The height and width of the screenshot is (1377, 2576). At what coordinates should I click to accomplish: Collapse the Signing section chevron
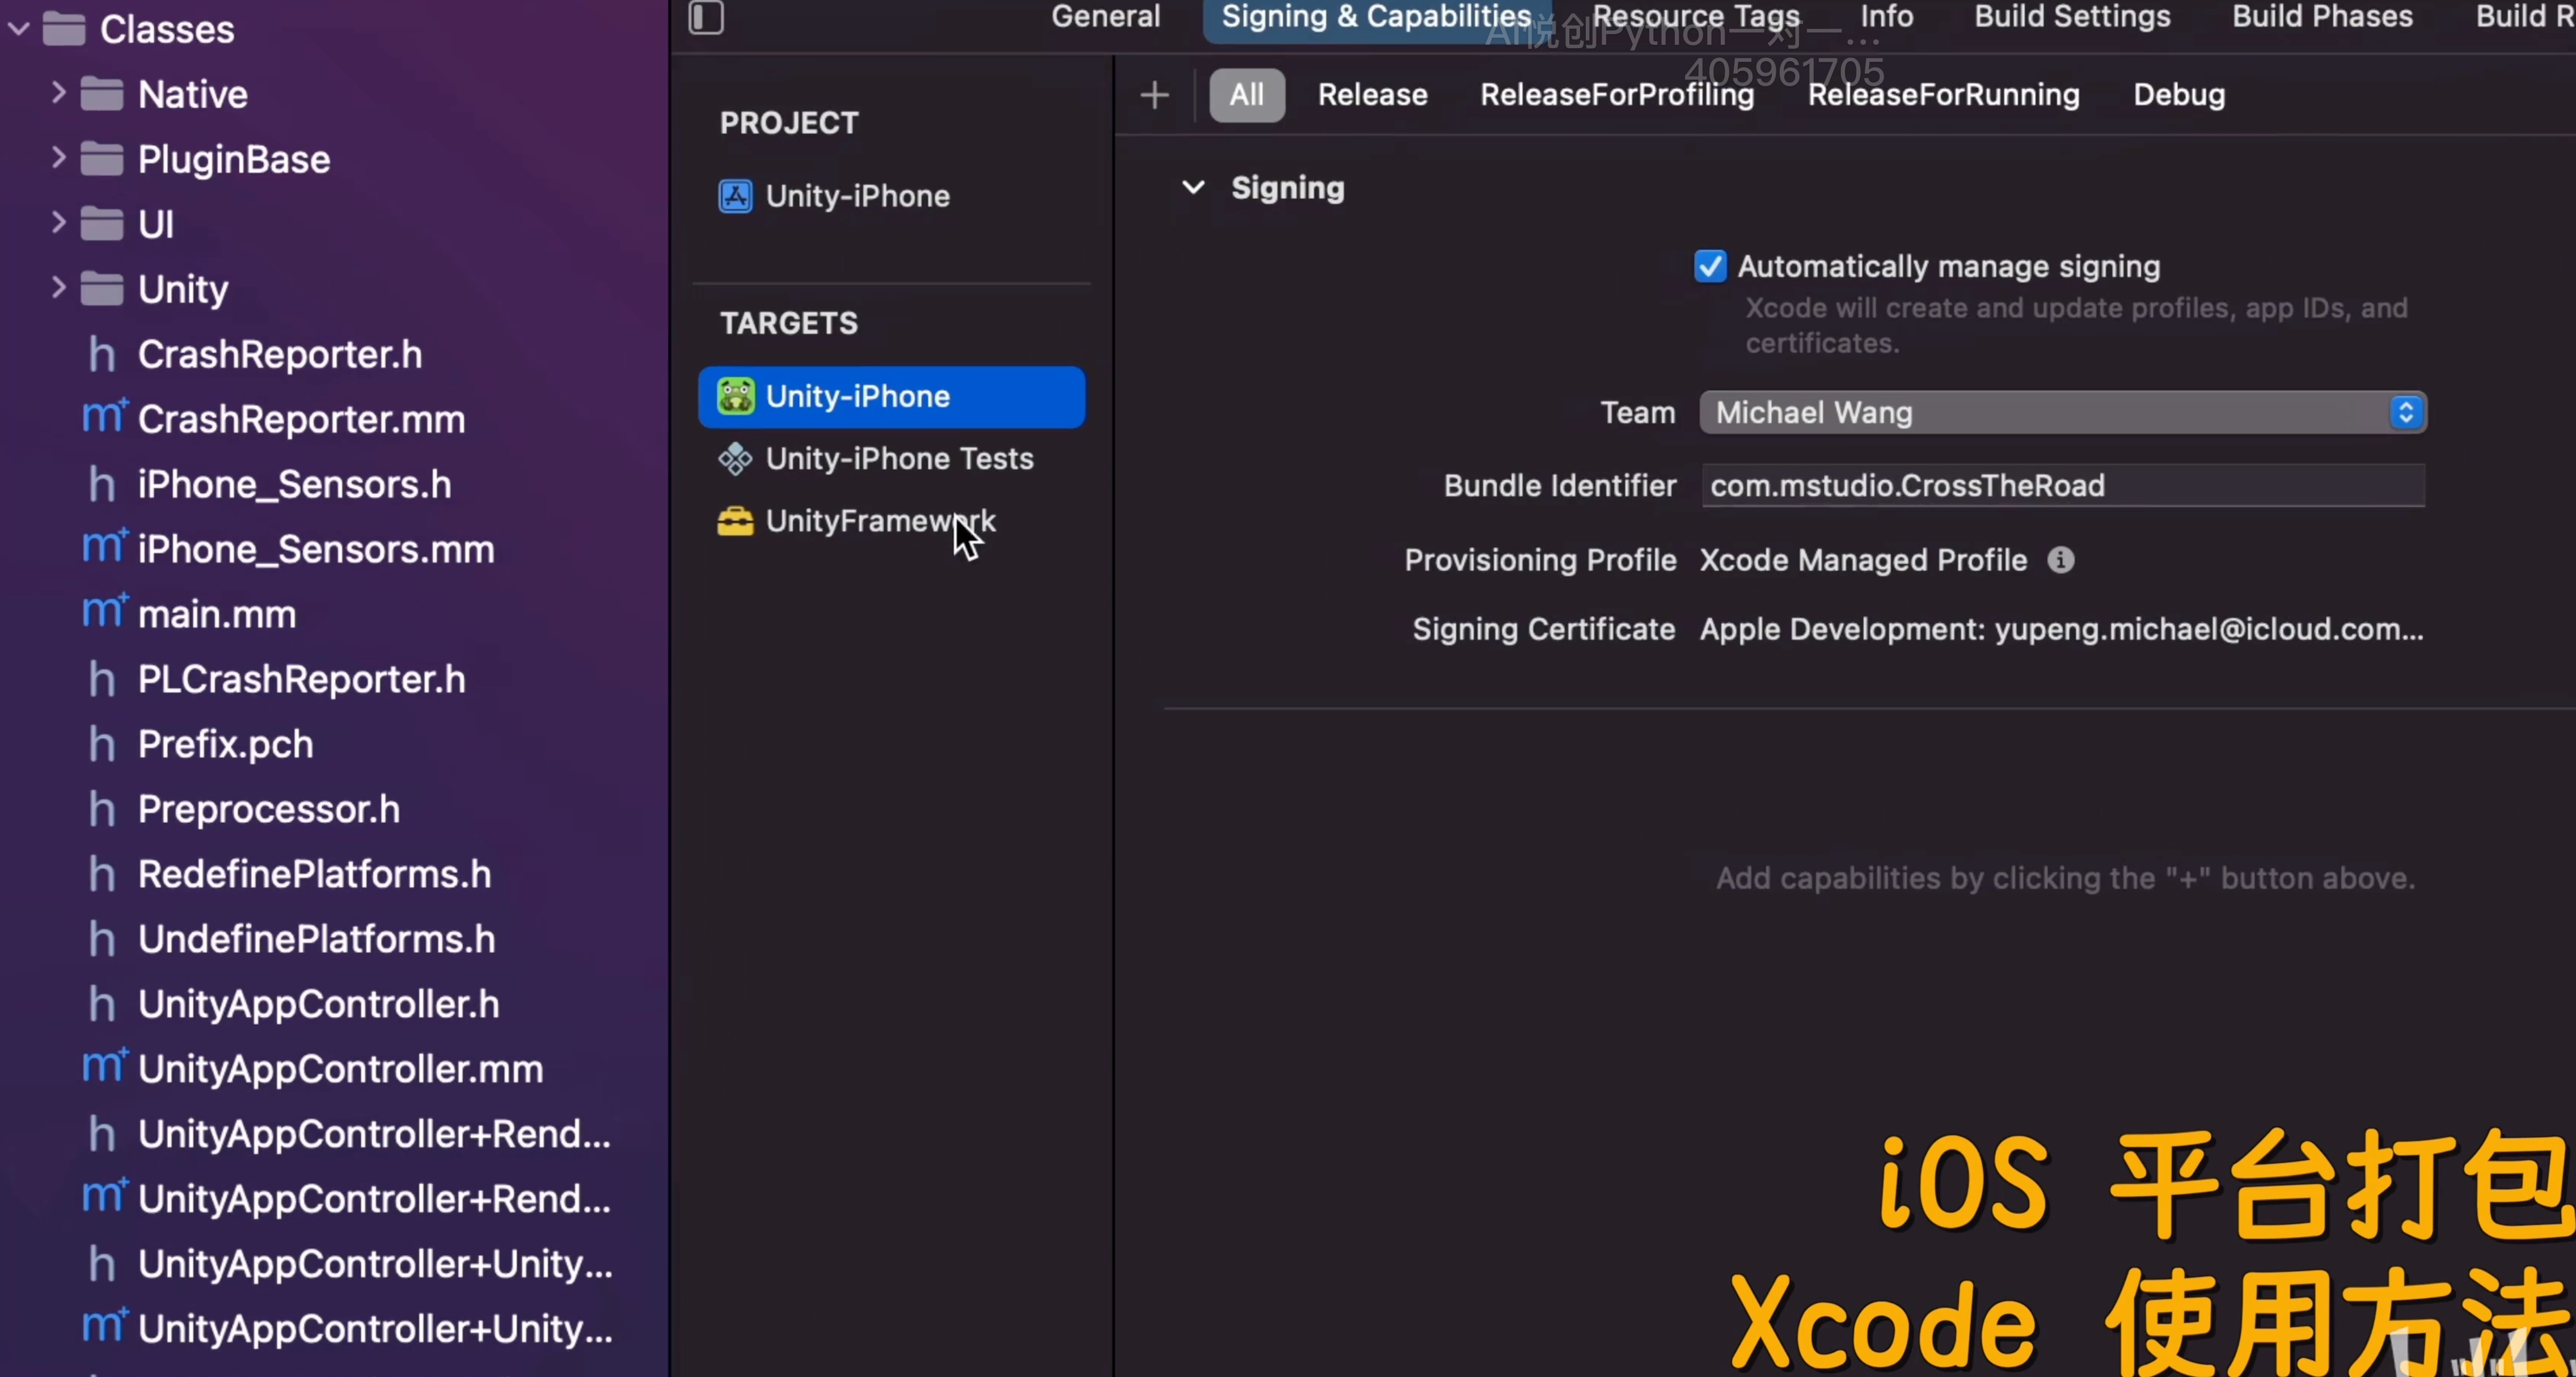tap(1193, 187)
